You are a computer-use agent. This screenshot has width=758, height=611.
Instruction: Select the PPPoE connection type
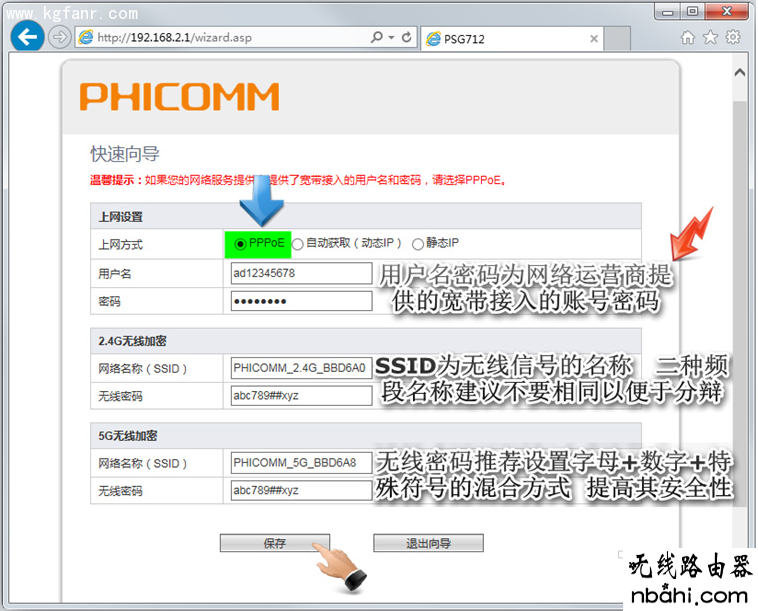coord(240,244)
